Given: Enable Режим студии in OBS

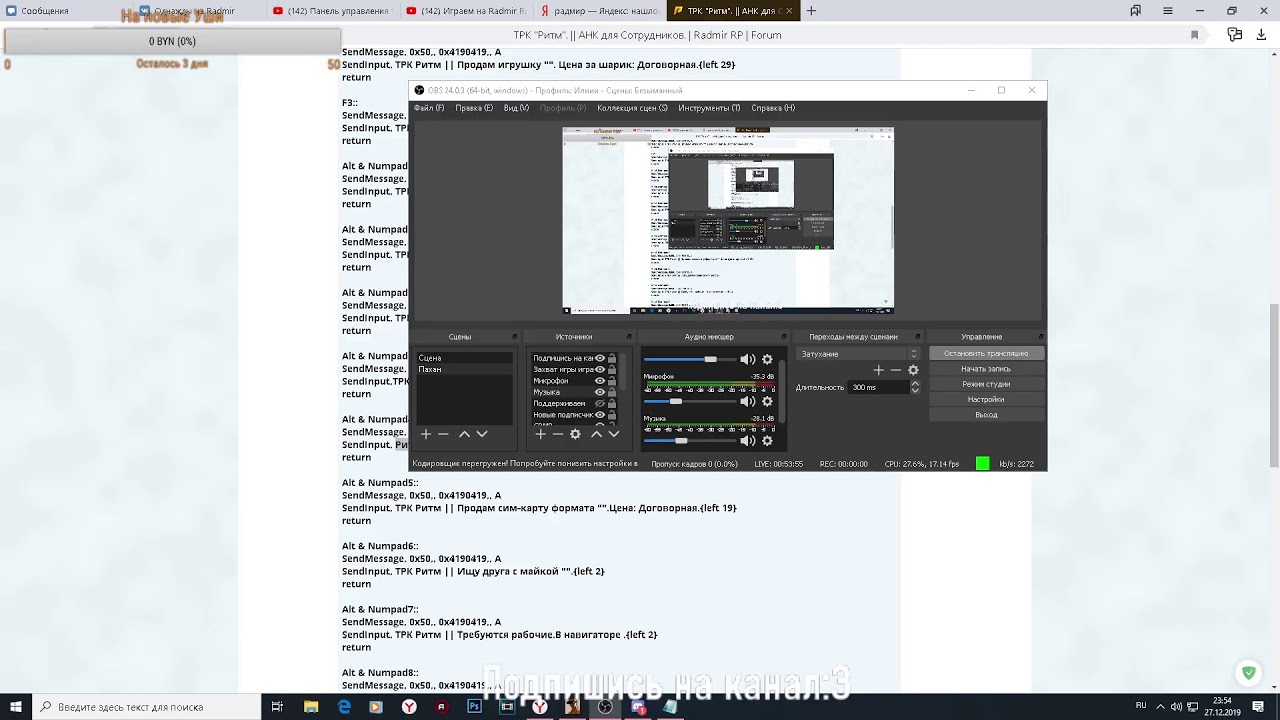Looking at the screenshot, I should pos(986,384).
